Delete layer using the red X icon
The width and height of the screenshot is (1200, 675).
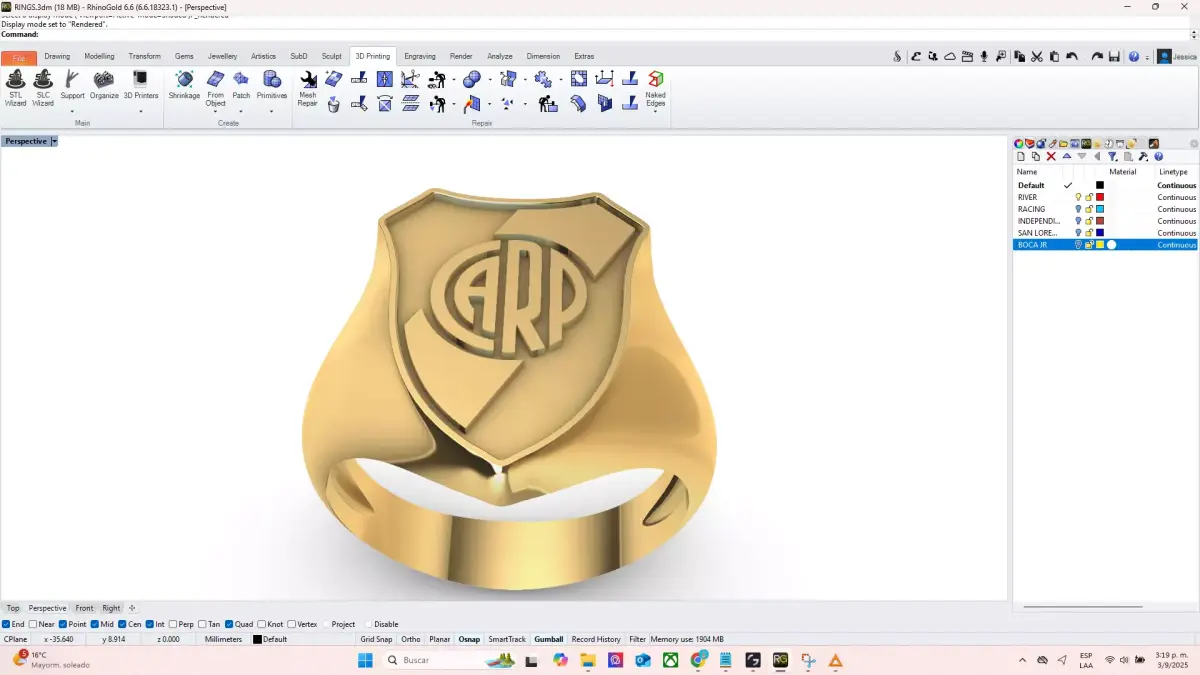pyautogui.click(x=1051, y=157)
